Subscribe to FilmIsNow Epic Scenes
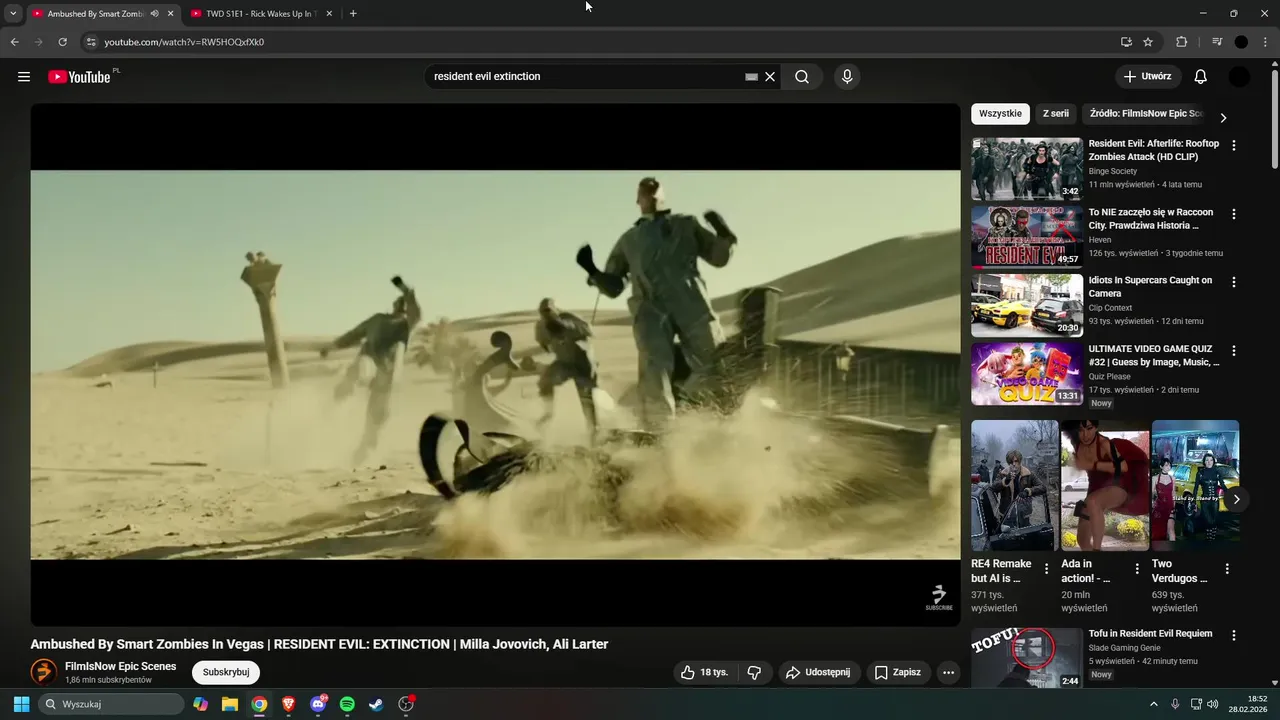This screenshot has height=720, width=1280. coord(226,672)
